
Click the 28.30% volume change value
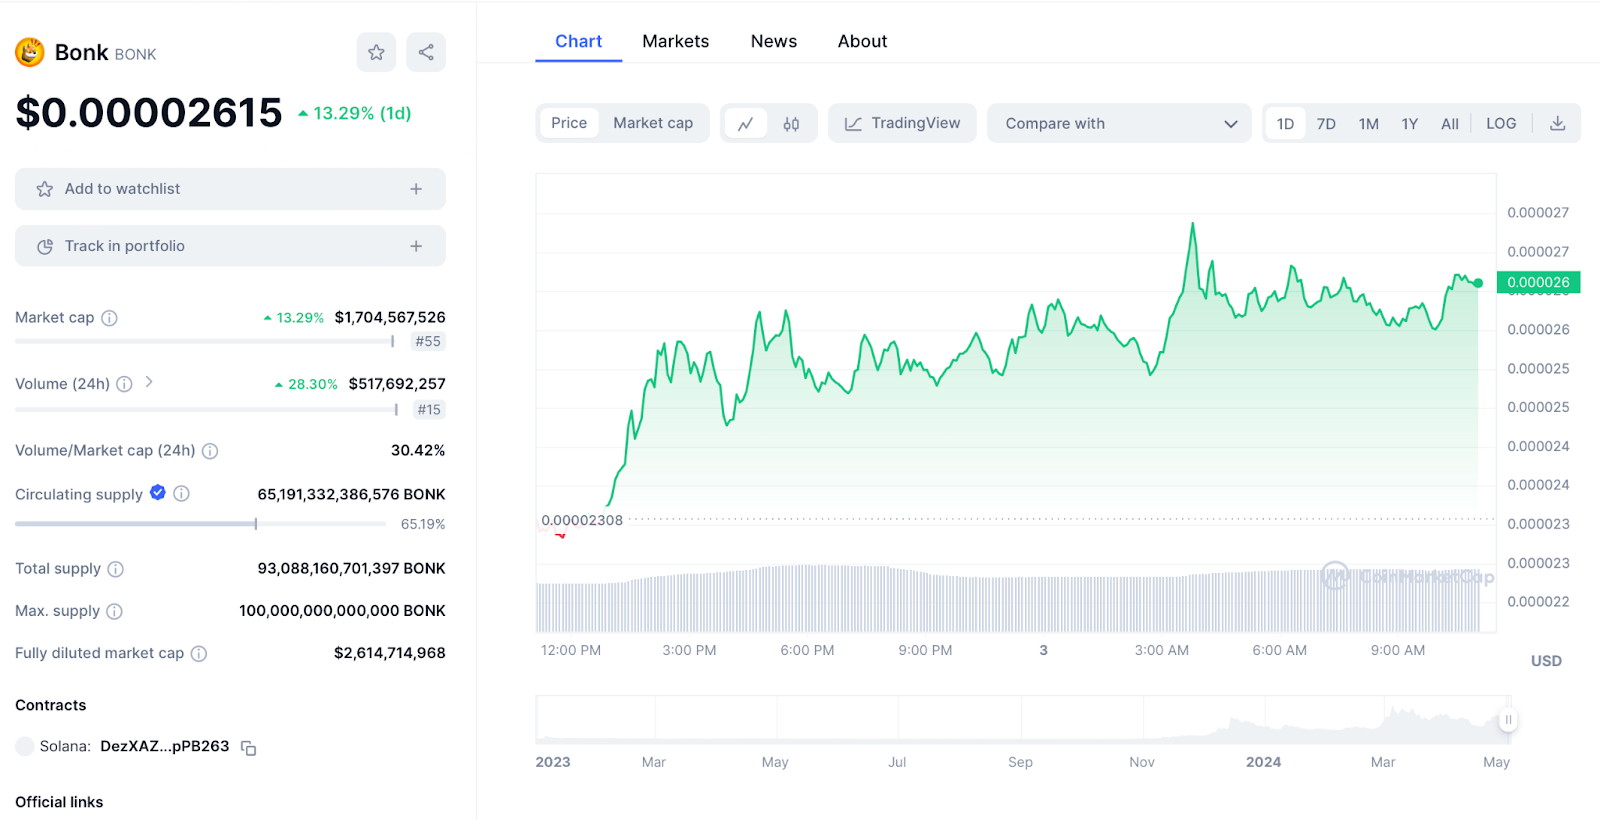(x=306, y=384)
